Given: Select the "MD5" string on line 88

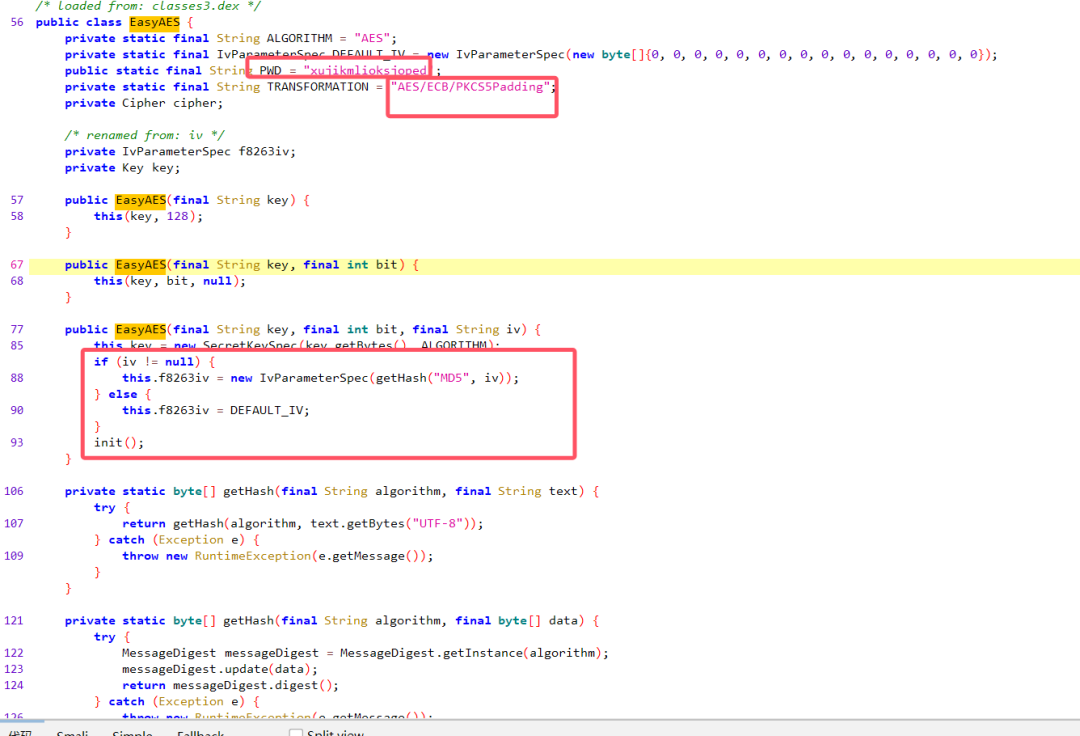Looking at the screenshot, I should pos(451,378).
